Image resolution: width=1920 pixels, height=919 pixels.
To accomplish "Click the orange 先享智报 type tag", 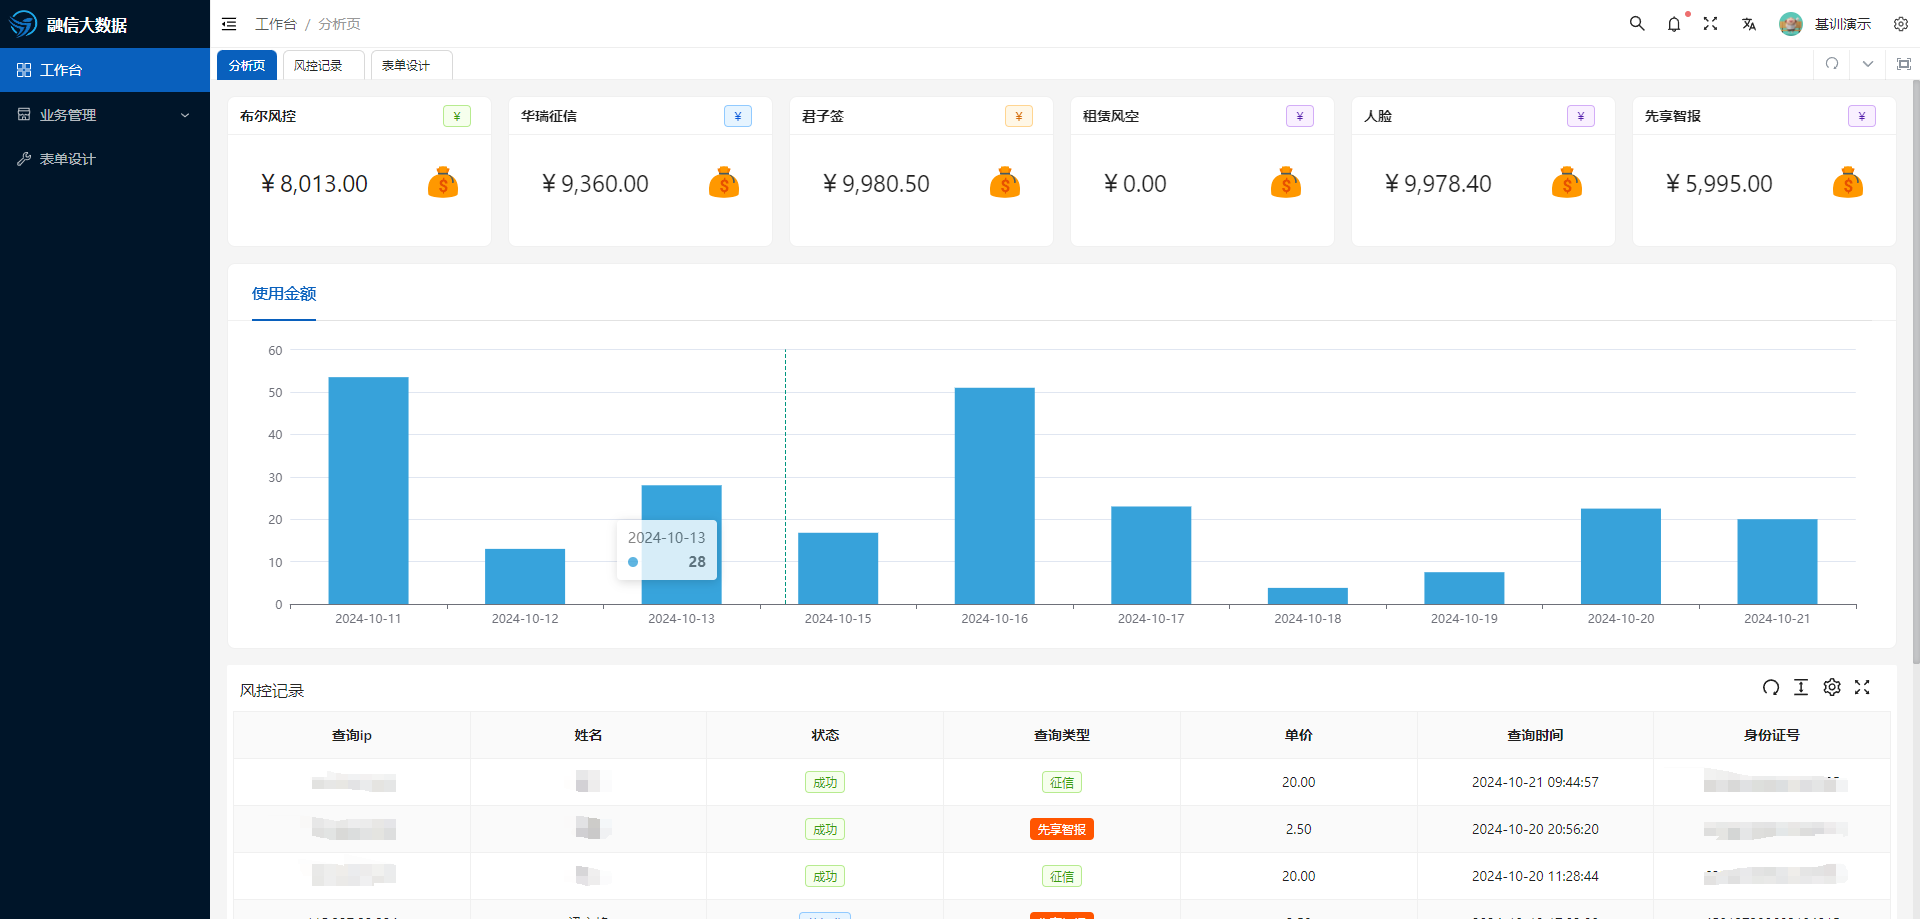I will [1062, 829].
